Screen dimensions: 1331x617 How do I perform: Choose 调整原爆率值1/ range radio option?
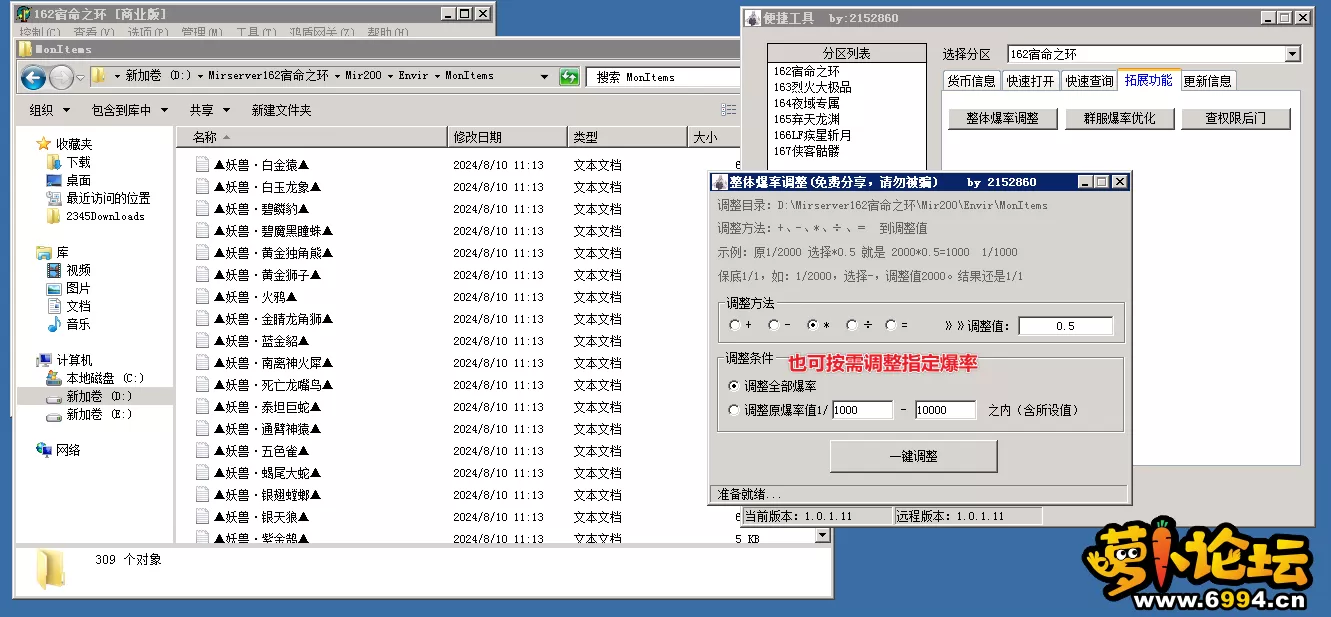735,410
